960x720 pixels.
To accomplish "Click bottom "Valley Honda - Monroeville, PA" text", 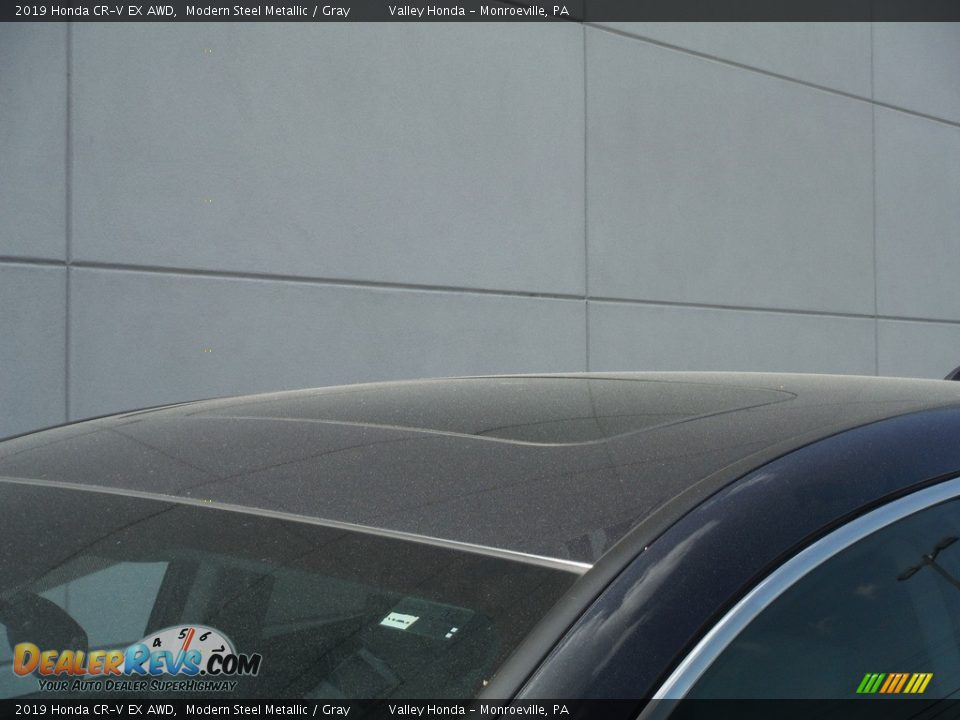I will pos(478,710).
